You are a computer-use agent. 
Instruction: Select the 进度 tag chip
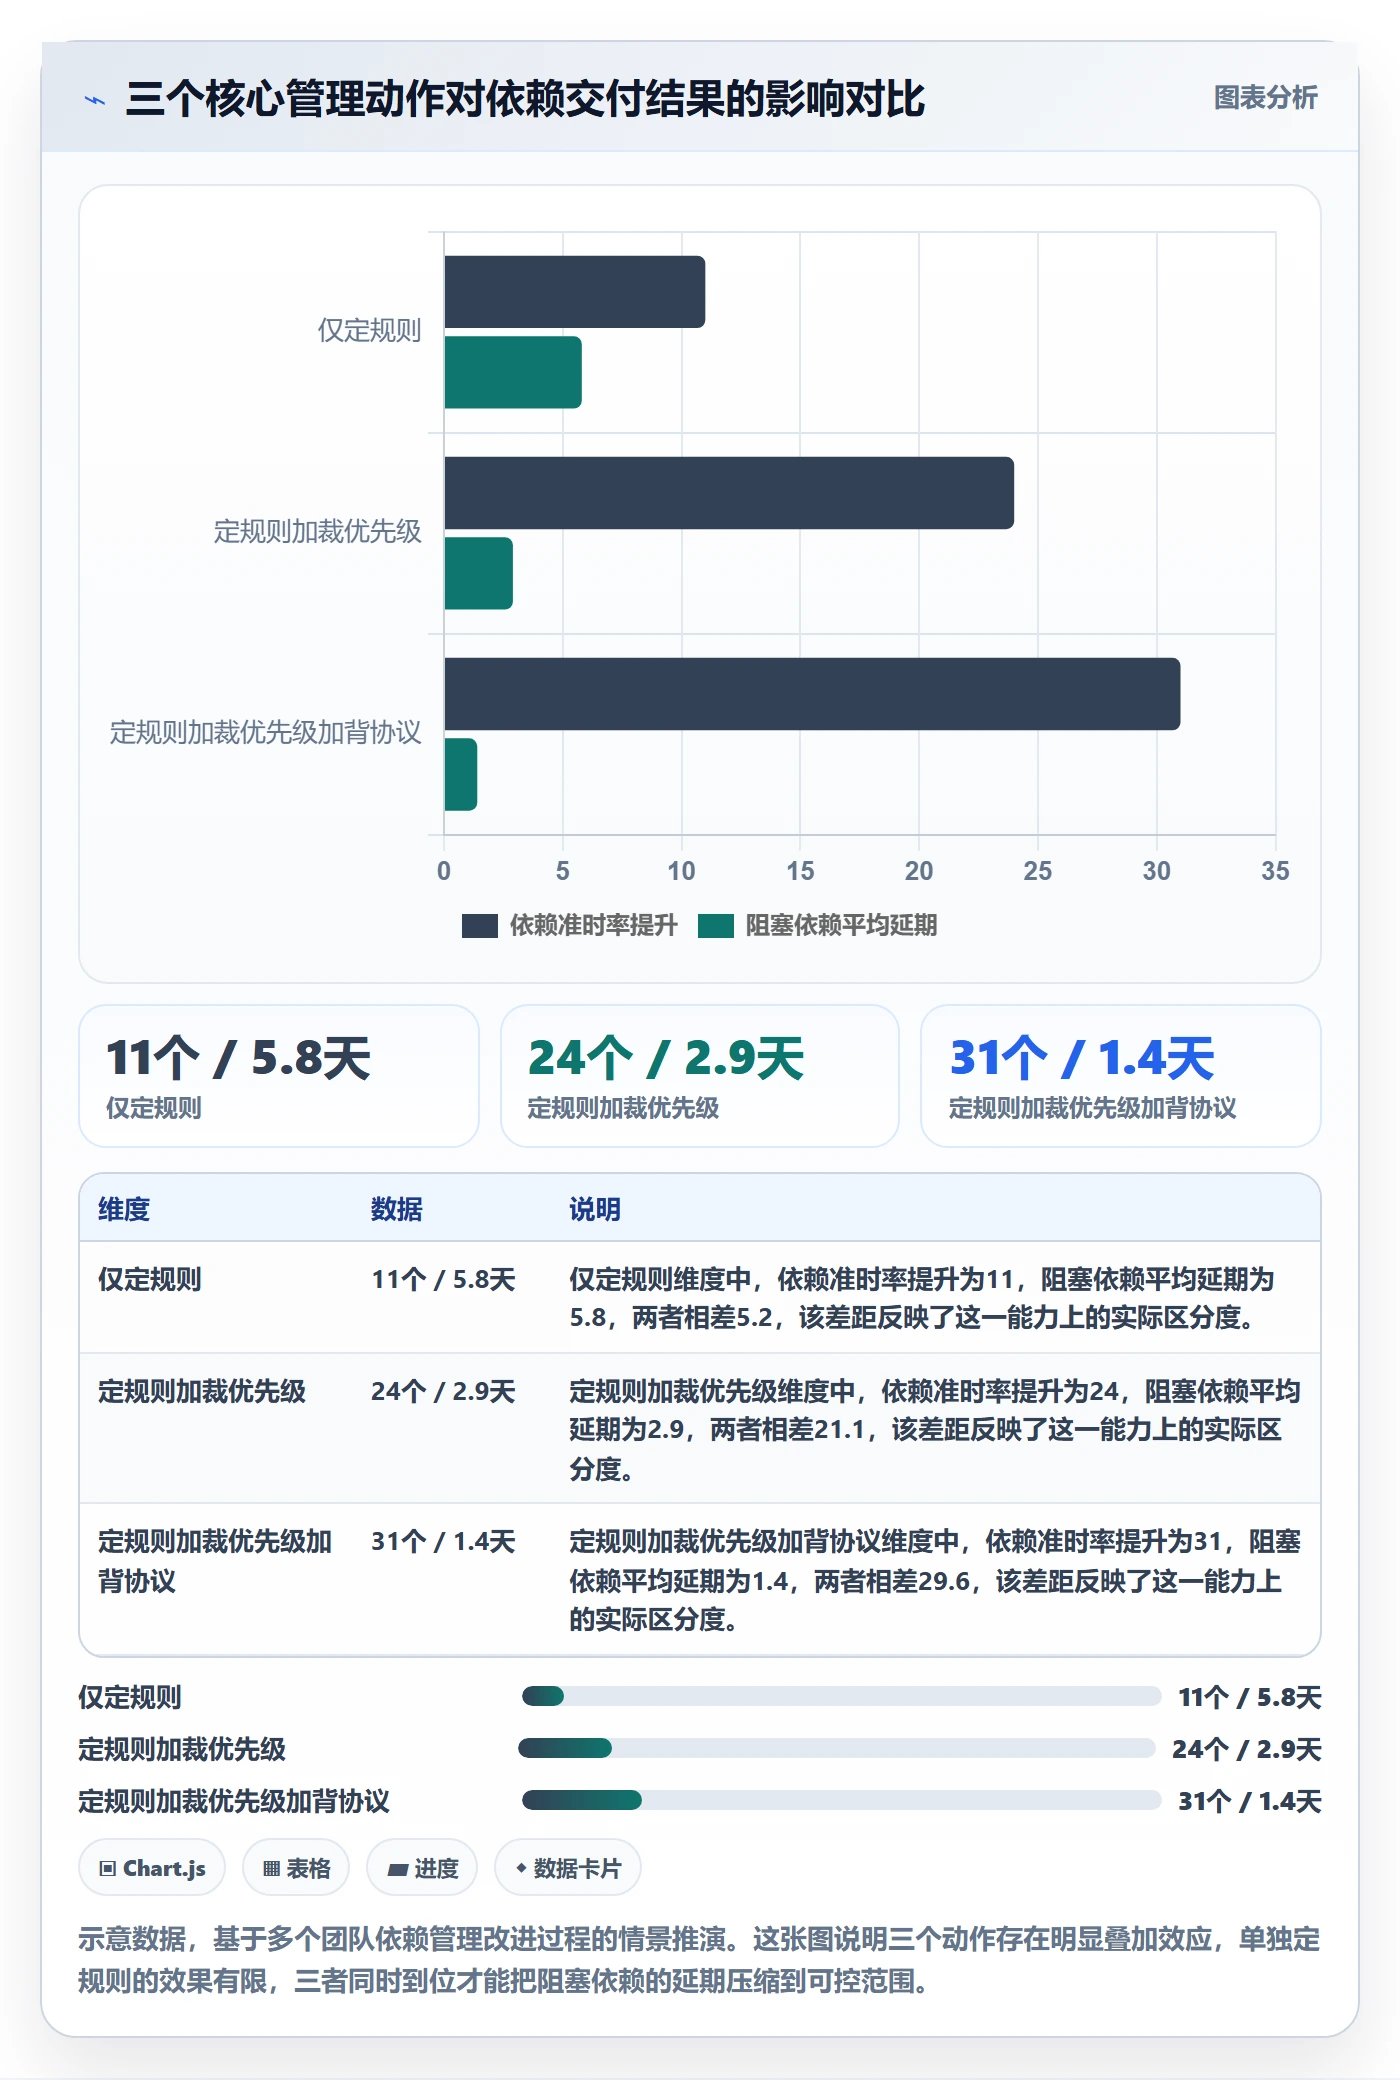pos(422,1868)
